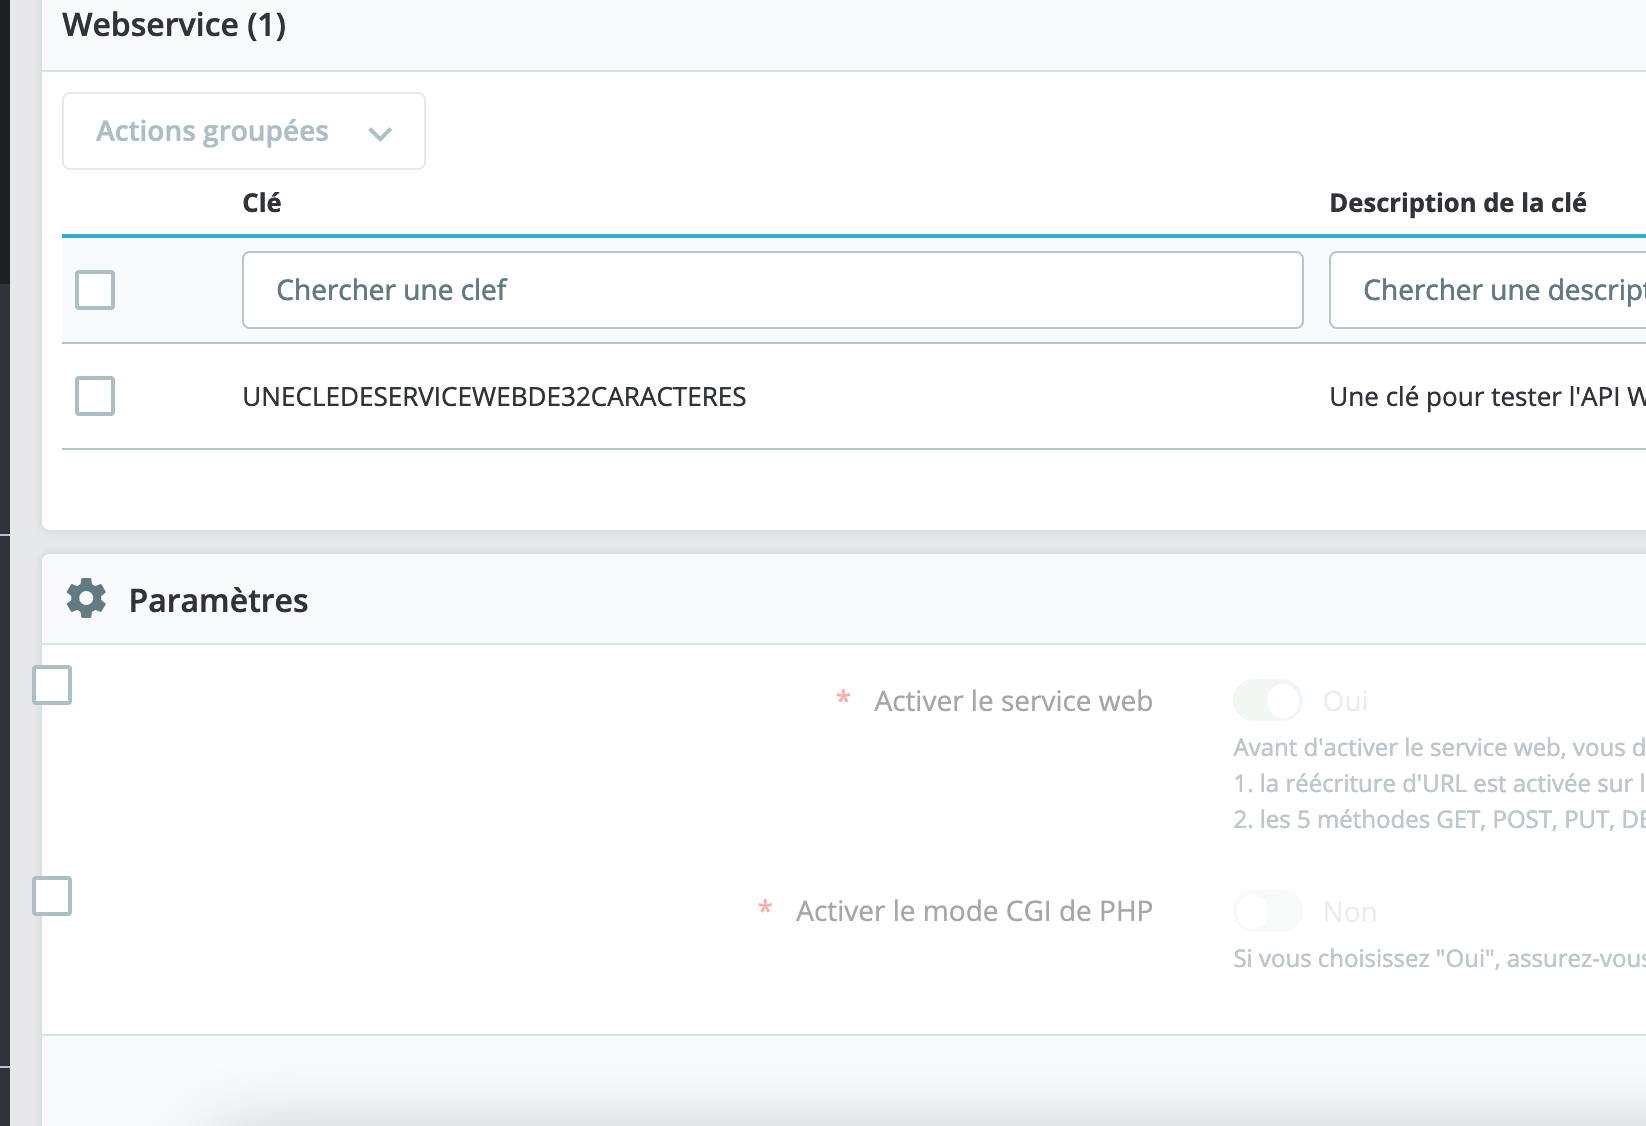Click inside the Chercher une clef search field
This screenshot has width=1646, height=1126.
point(772,290)
